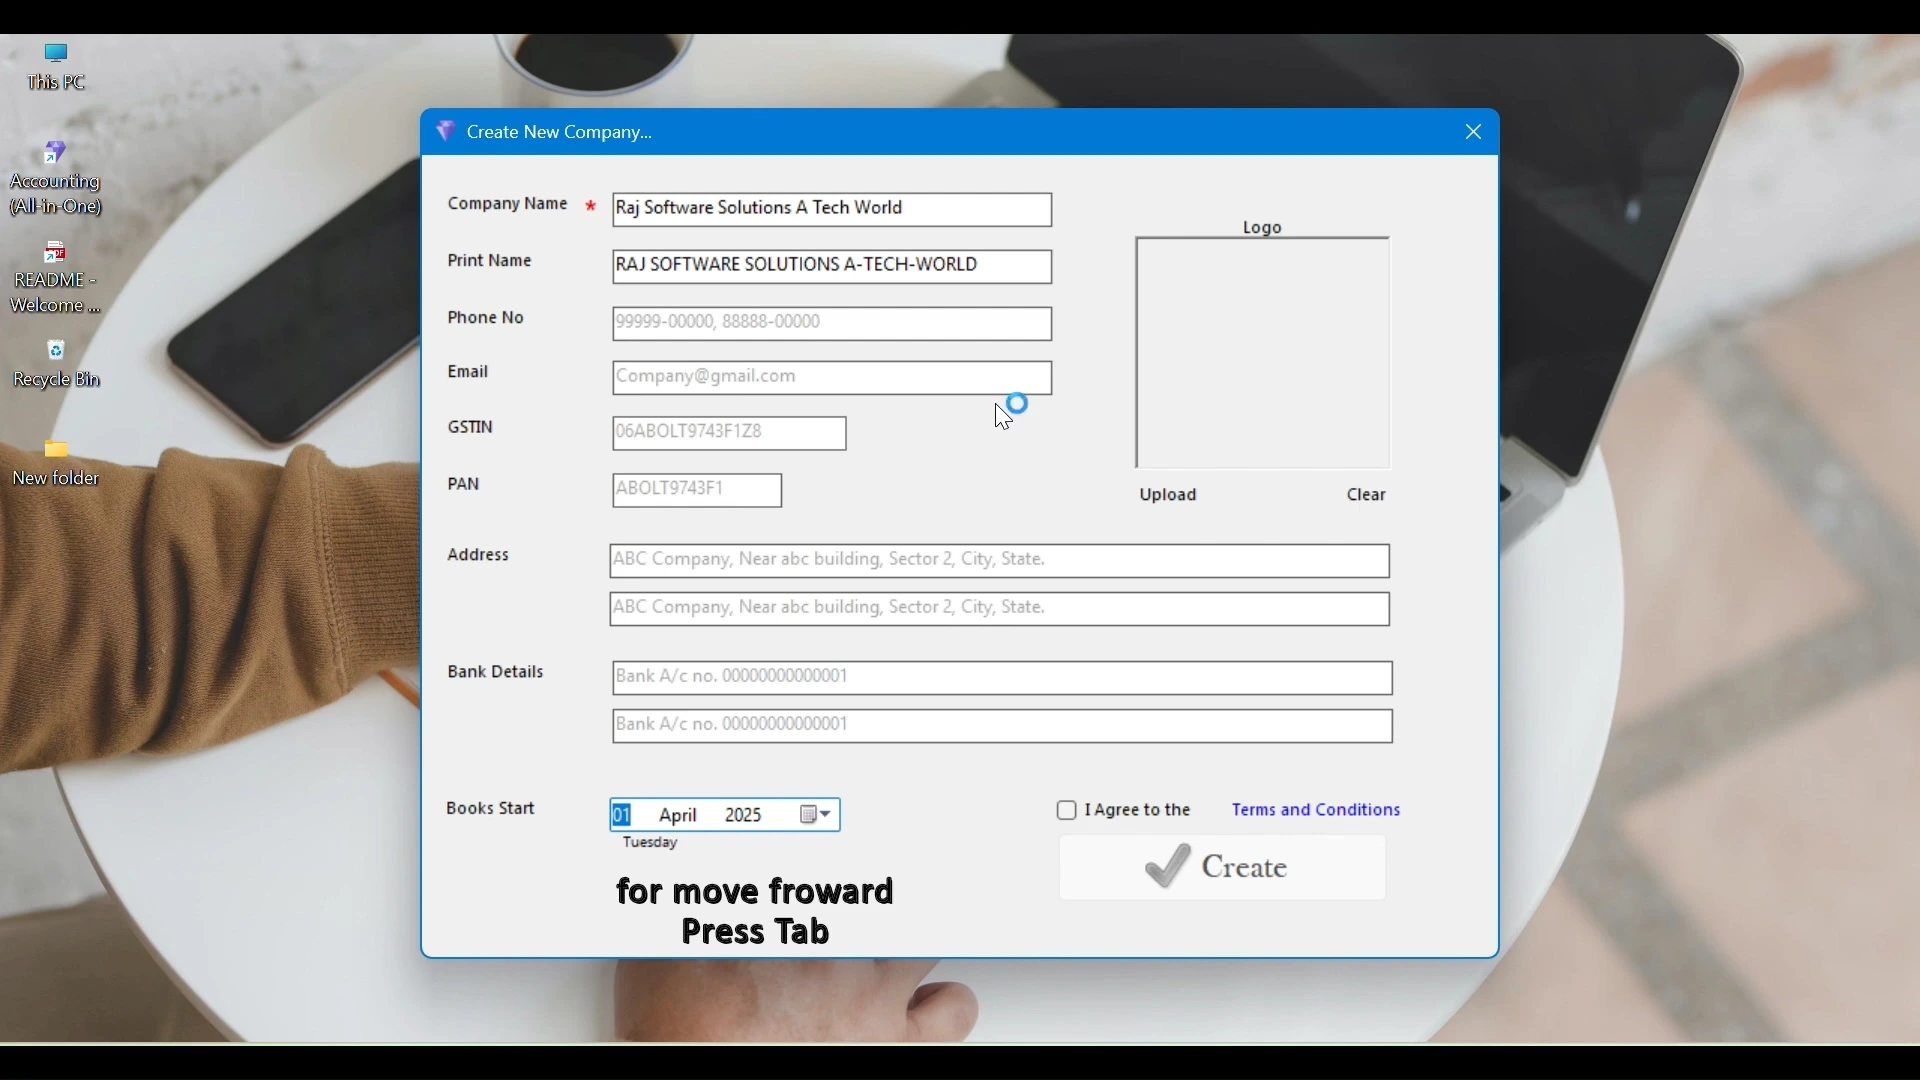The image size is (1920, 1080).
Task: Open This PC desktop icon
Action: coord(57,68)
